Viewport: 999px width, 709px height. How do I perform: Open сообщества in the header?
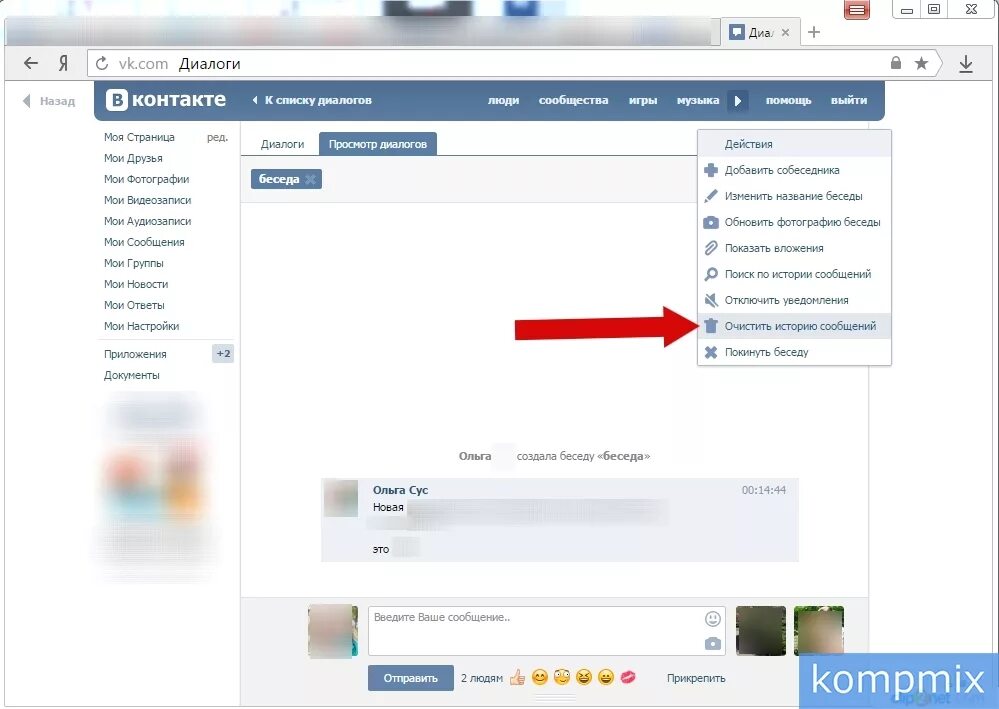coord(573,100)
